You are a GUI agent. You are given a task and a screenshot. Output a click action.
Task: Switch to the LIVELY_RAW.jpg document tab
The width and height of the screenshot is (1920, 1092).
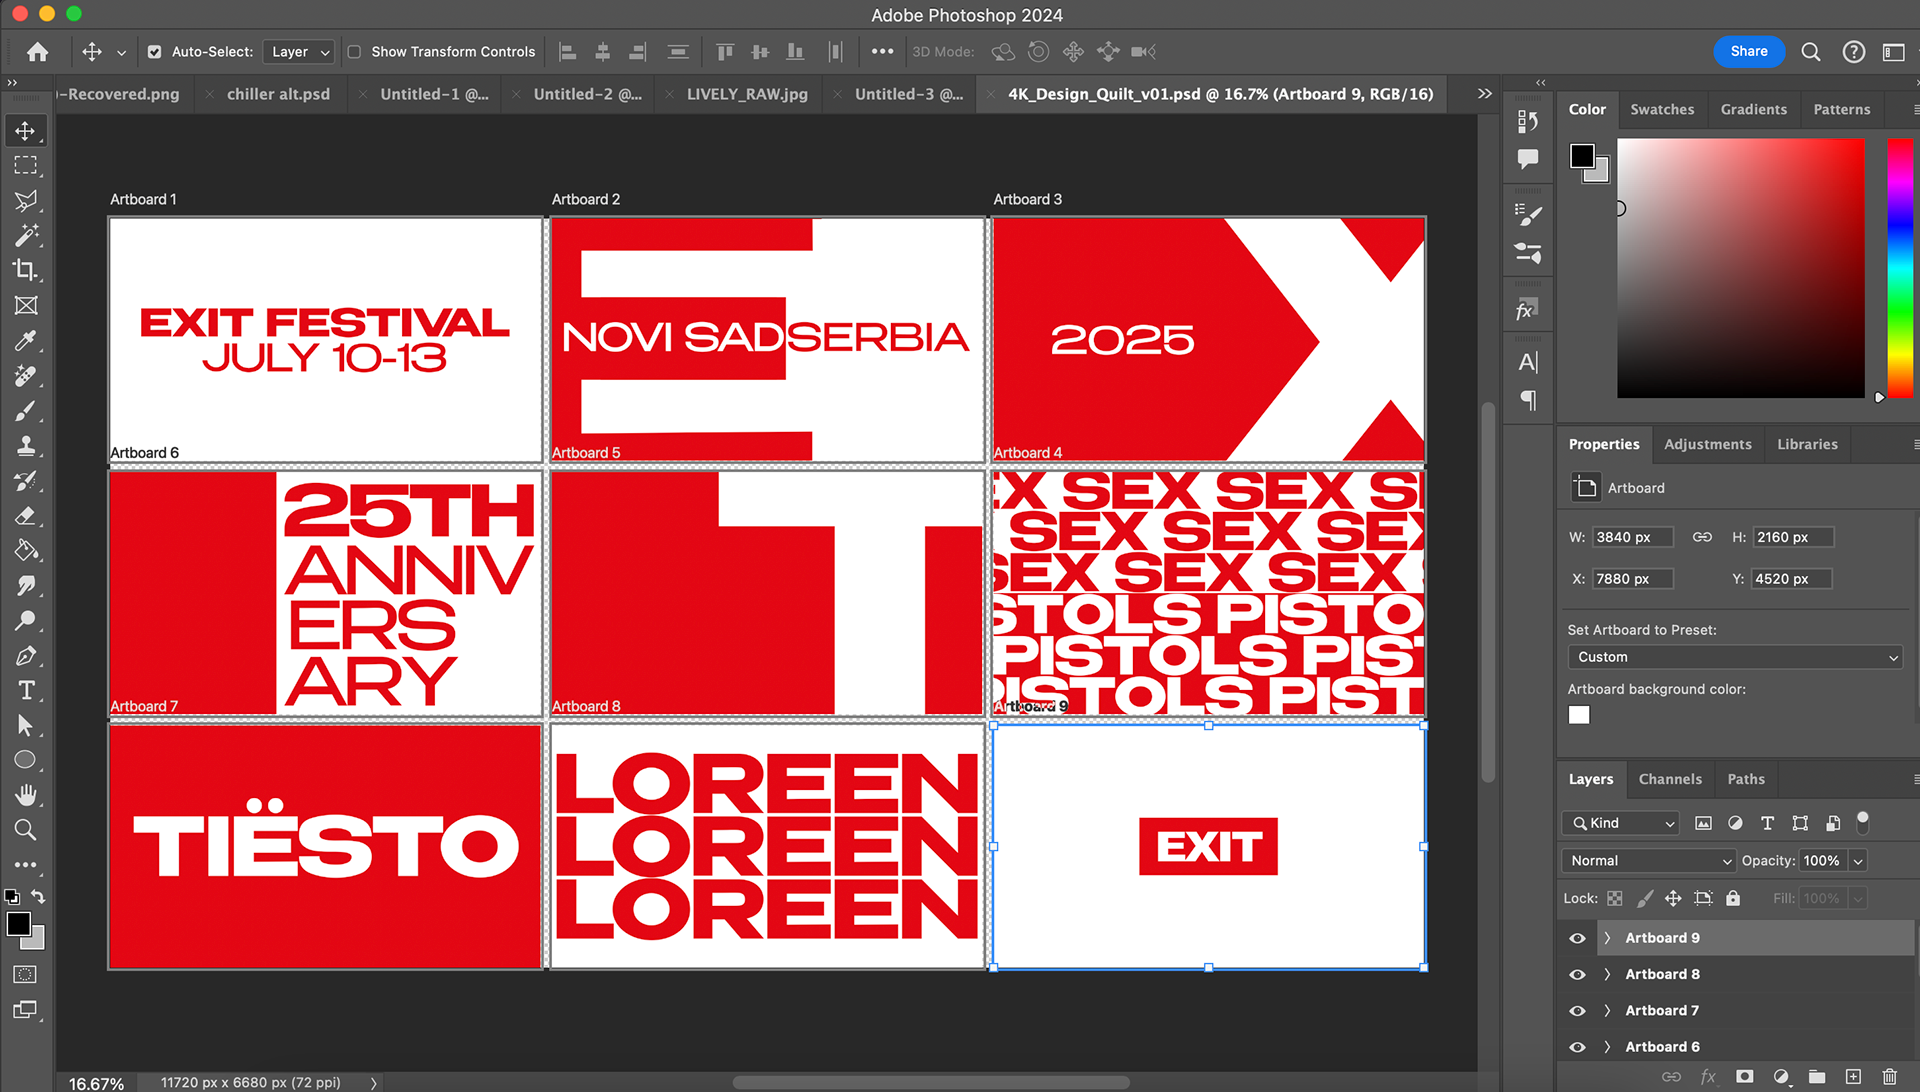pyautogui.click(x=746, y=93)
